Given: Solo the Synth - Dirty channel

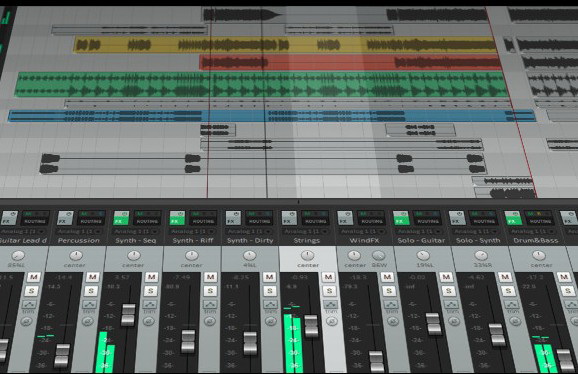Looking at the screenshot, I should 270,291.
